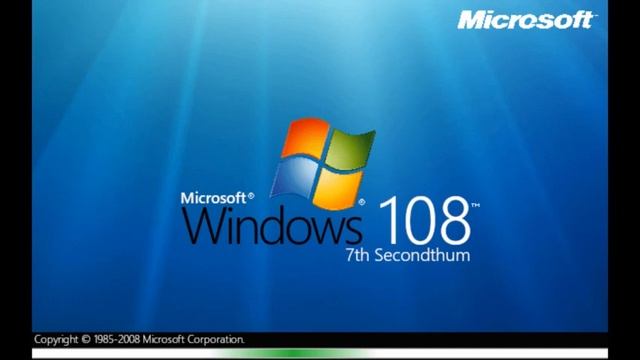The width and height of the screenshot is (640, 360).
Task: Click the '7th Secondthum' edition text
Action: (x=408, y=255)
